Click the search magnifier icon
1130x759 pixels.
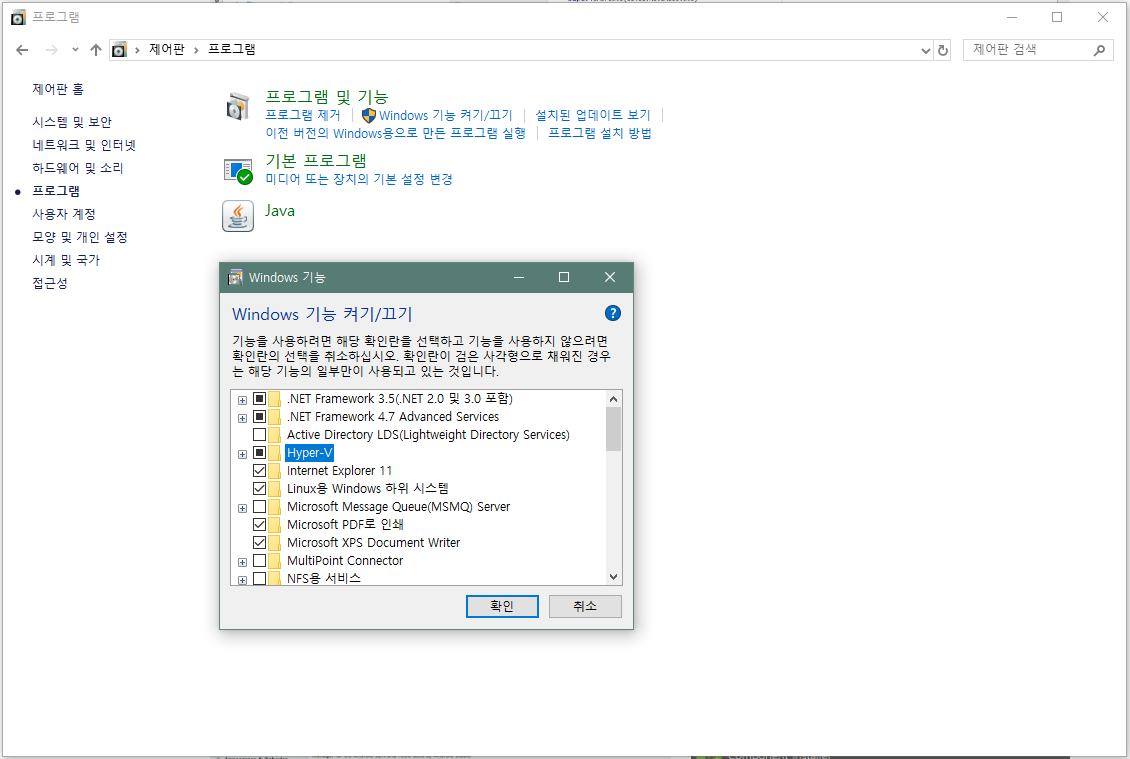tap(1099, 50)
